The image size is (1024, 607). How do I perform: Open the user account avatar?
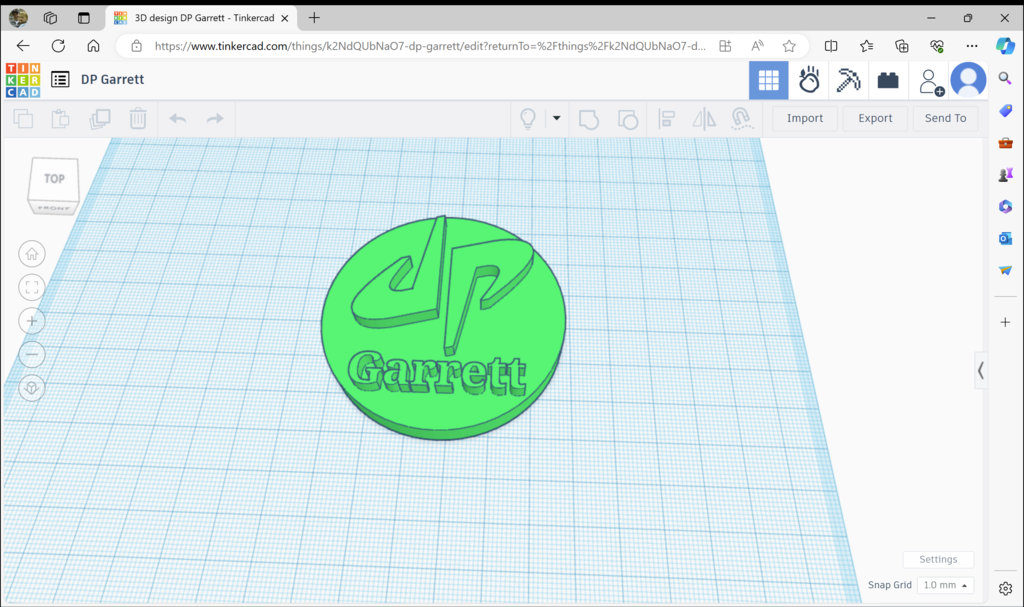point(968,80)
